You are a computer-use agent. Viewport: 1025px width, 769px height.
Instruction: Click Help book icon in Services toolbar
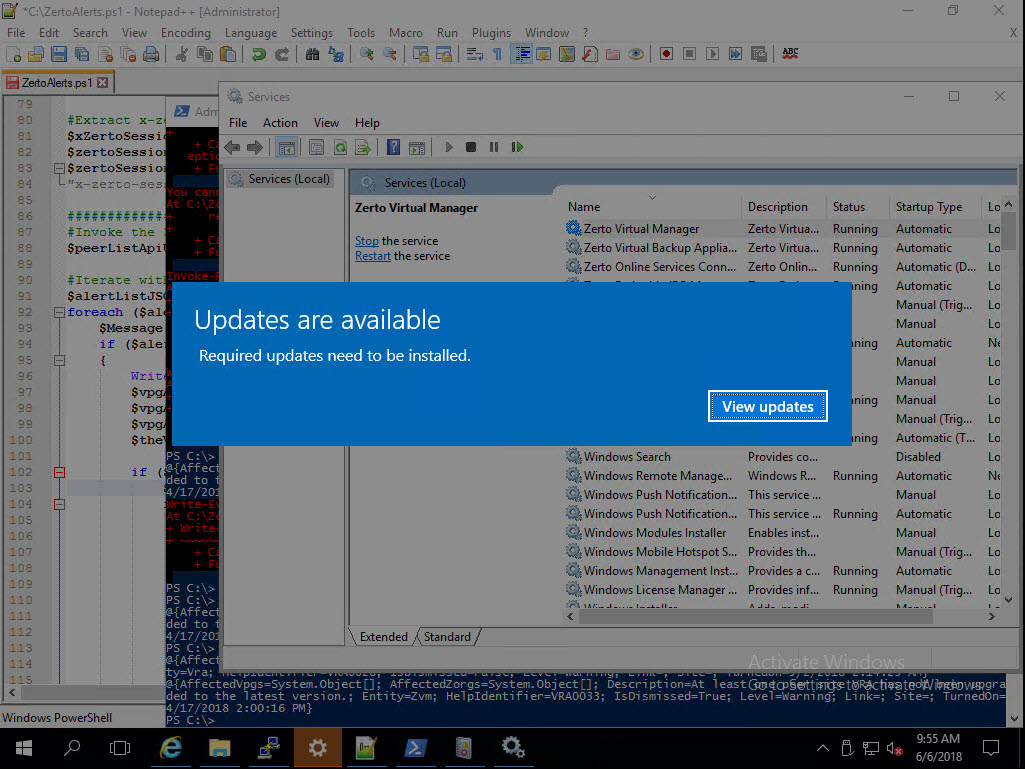(x=394, y=147)
